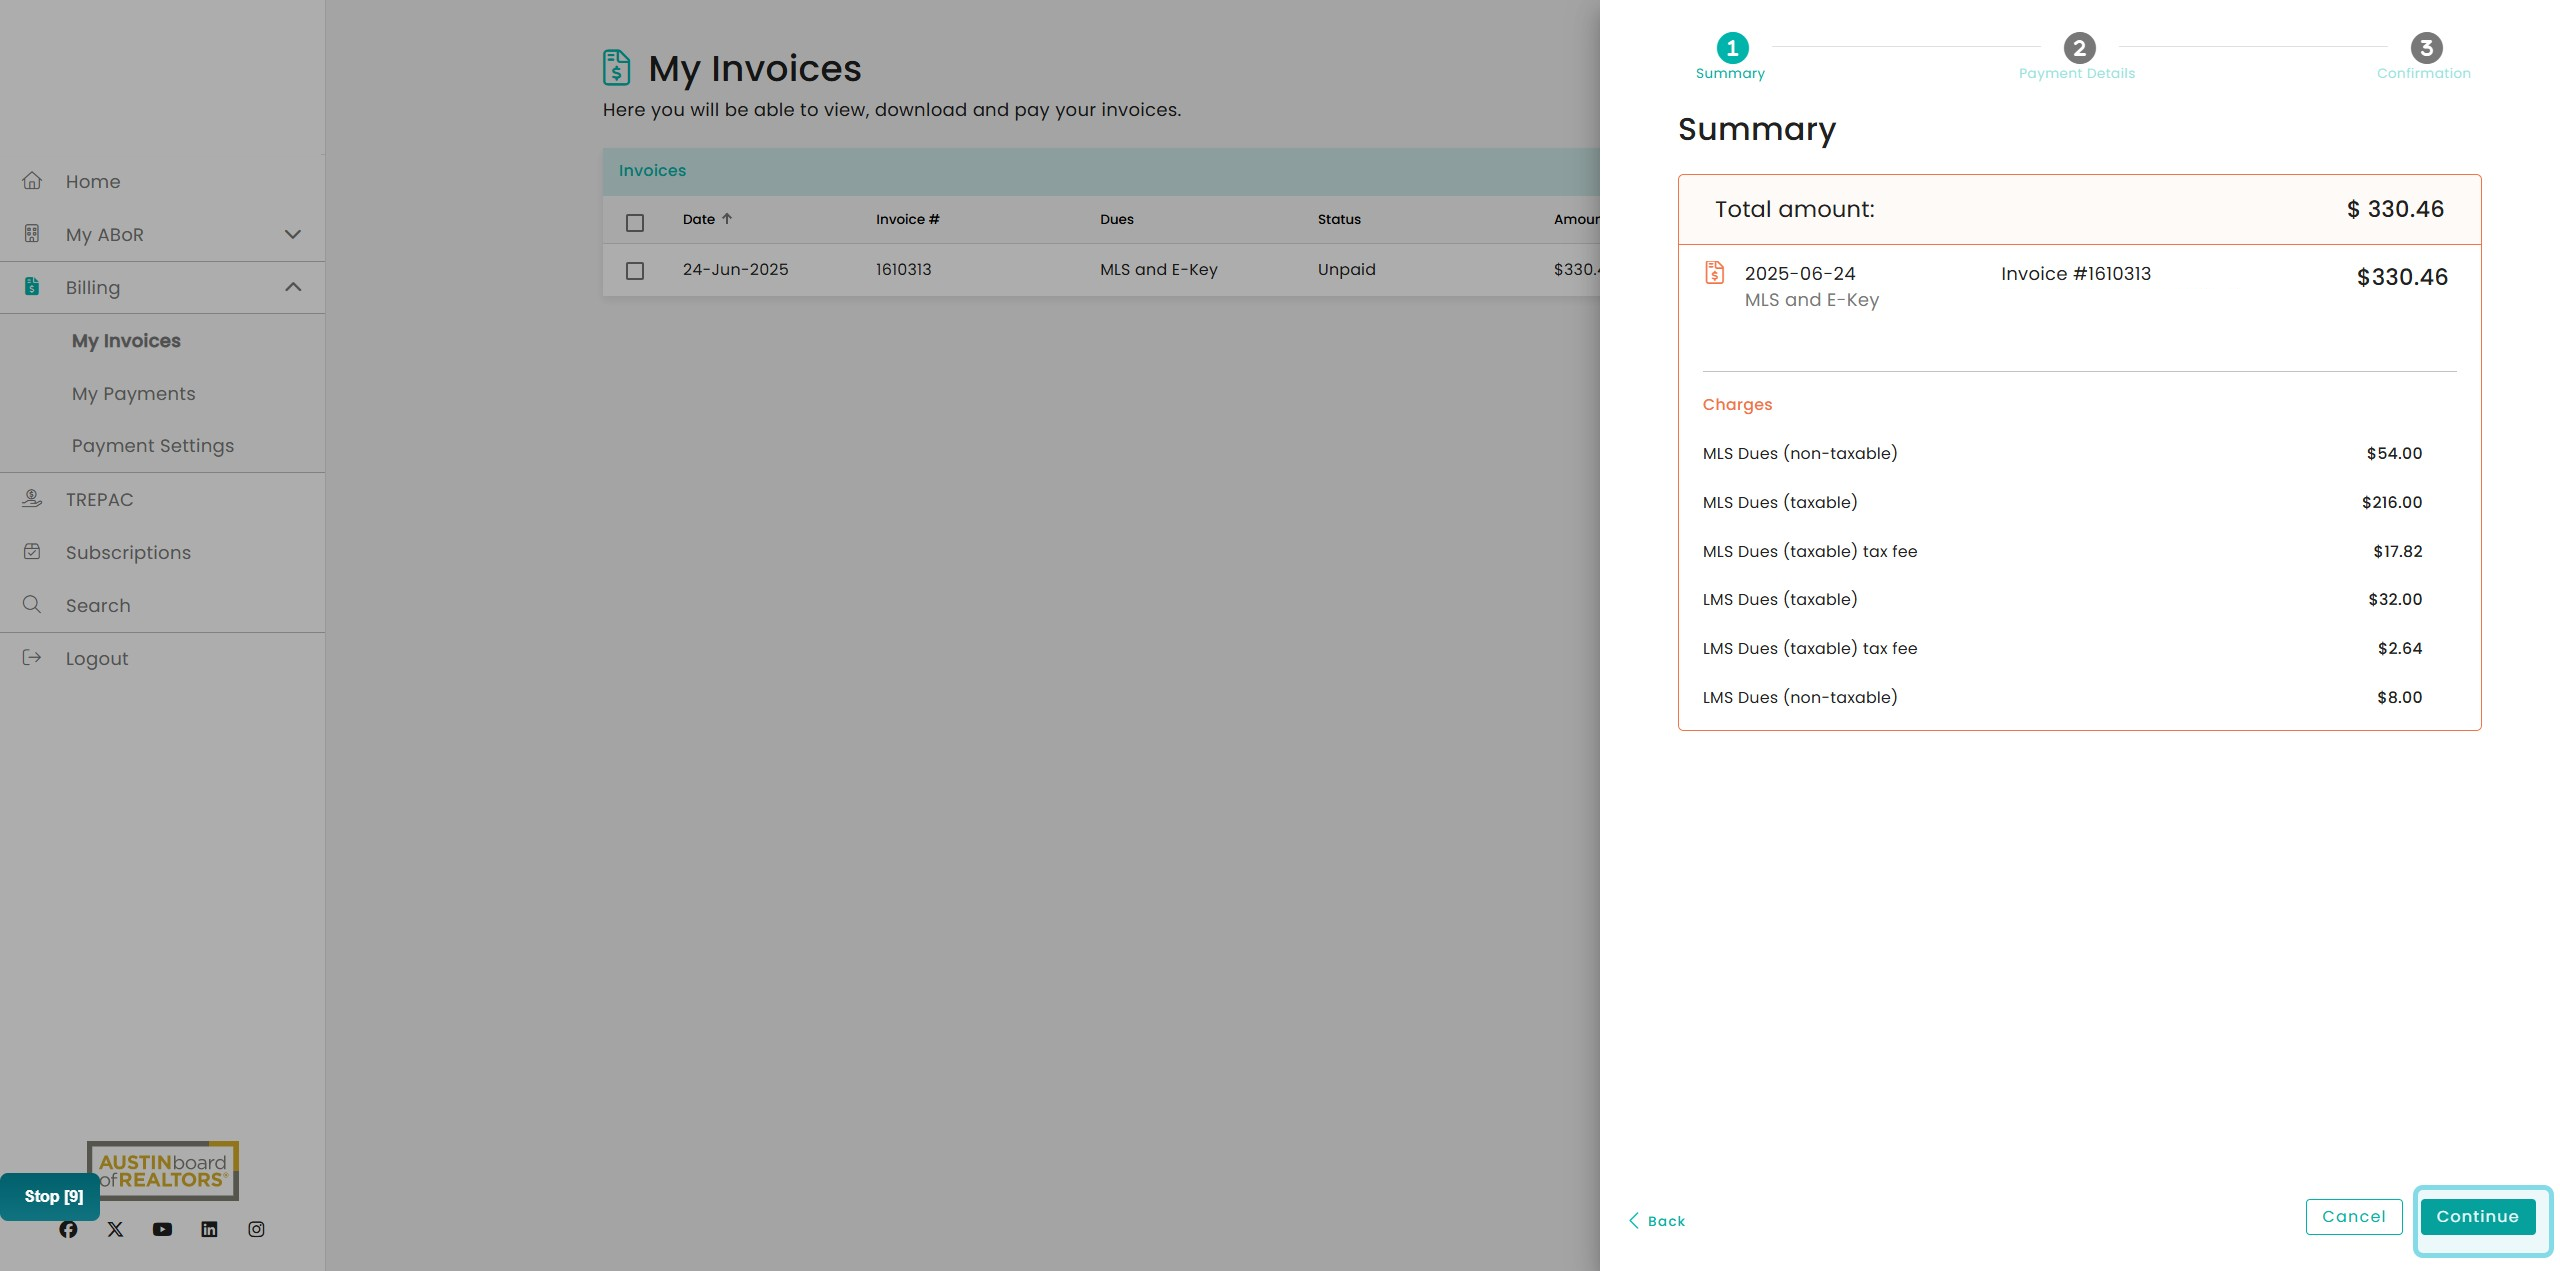This screenshot has height=1271, width=2560.
Task: Click the Charges section heading
Action: point(1737,404)
